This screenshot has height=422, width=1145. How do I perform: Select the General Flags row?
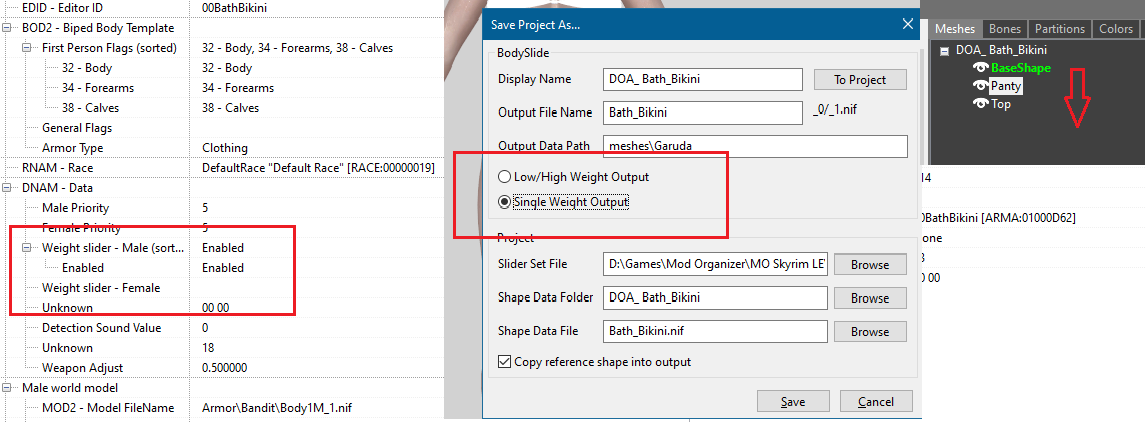[222, 128]
